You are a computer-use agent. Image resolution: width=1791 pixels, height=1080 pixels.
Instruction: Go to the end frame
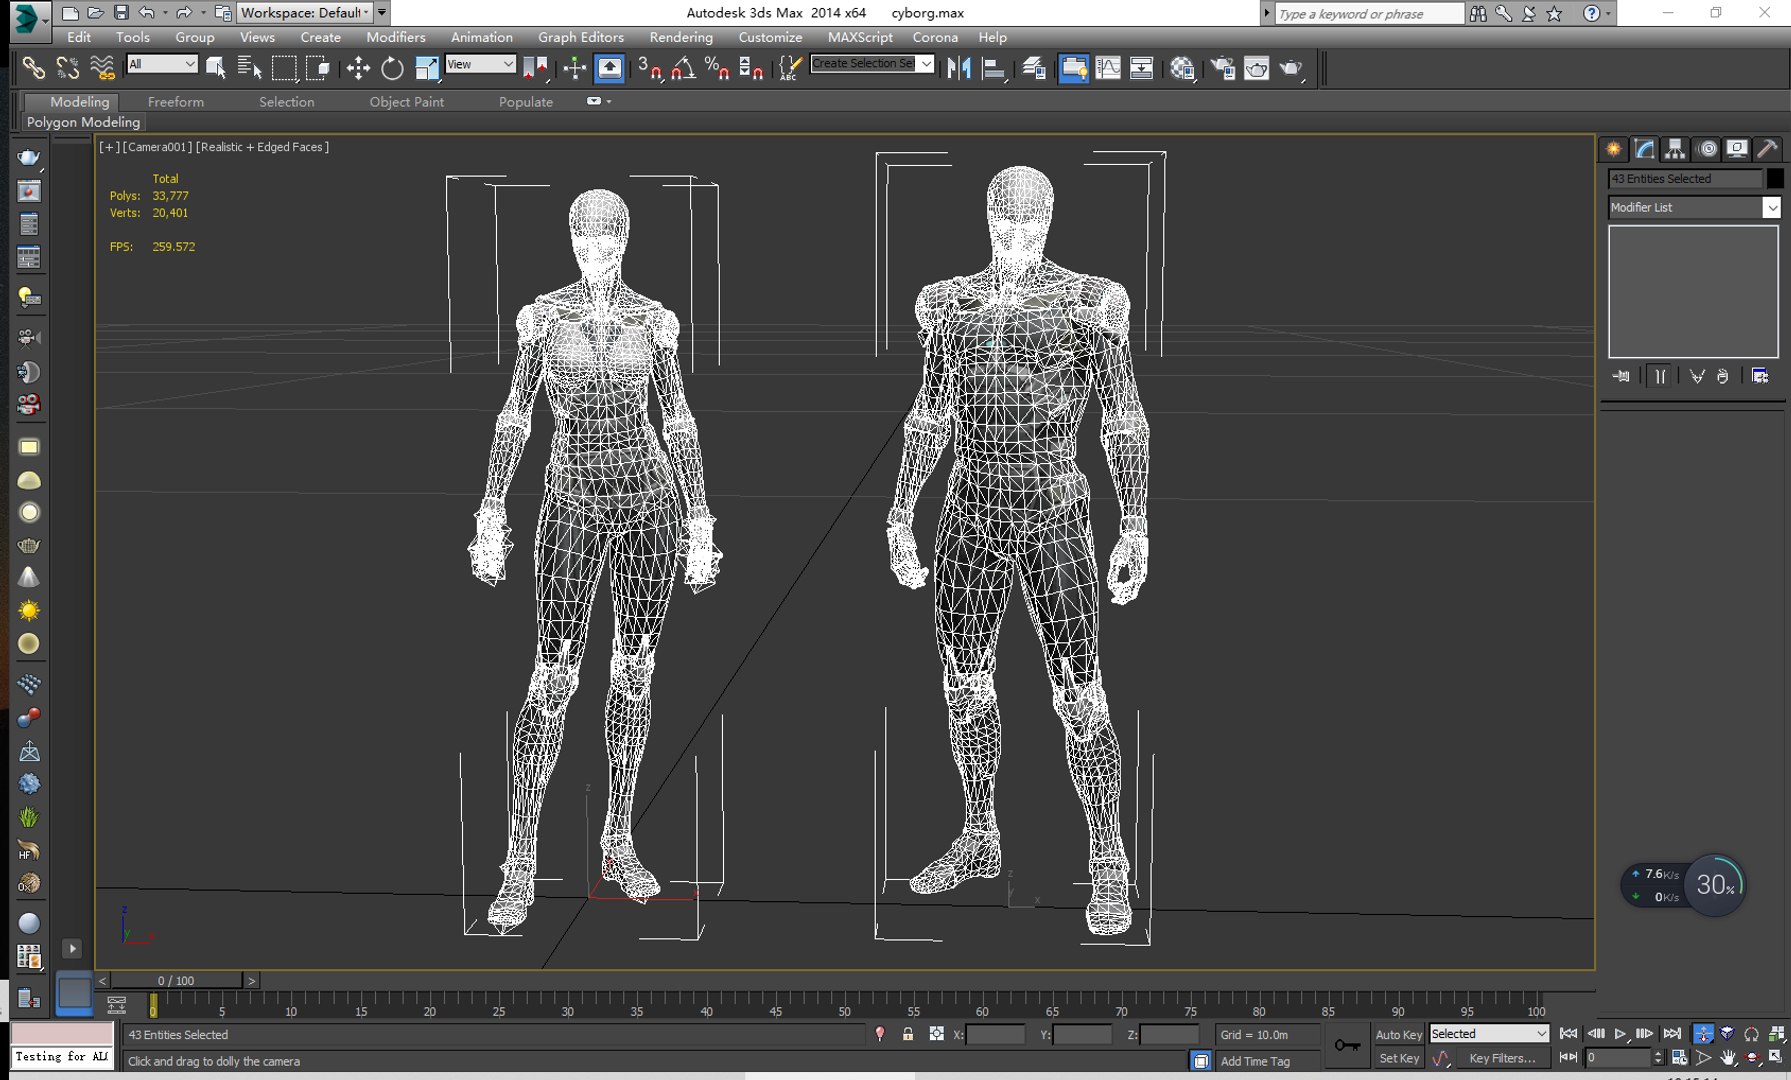tap(1672, 1034)
